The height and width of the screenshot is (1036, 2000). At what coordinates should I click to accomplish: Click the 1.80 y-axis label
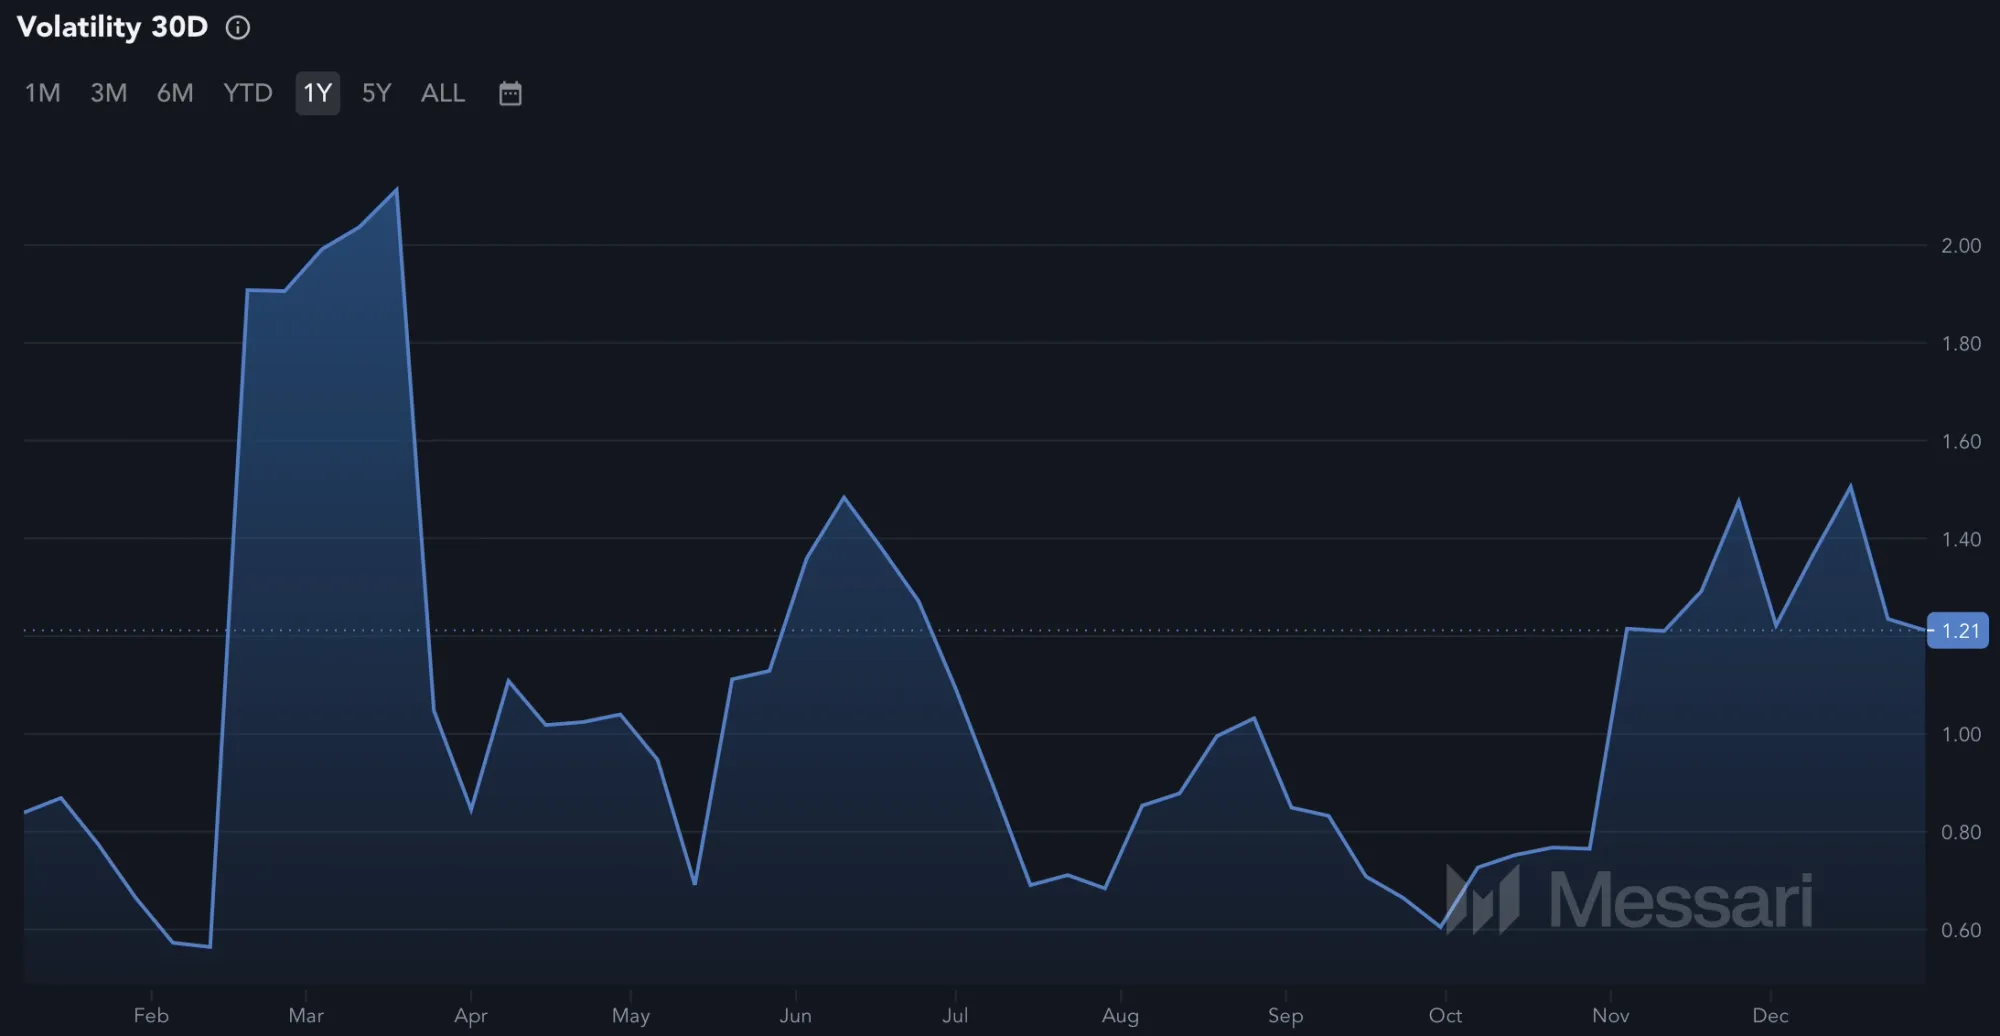pos(1961,344)
